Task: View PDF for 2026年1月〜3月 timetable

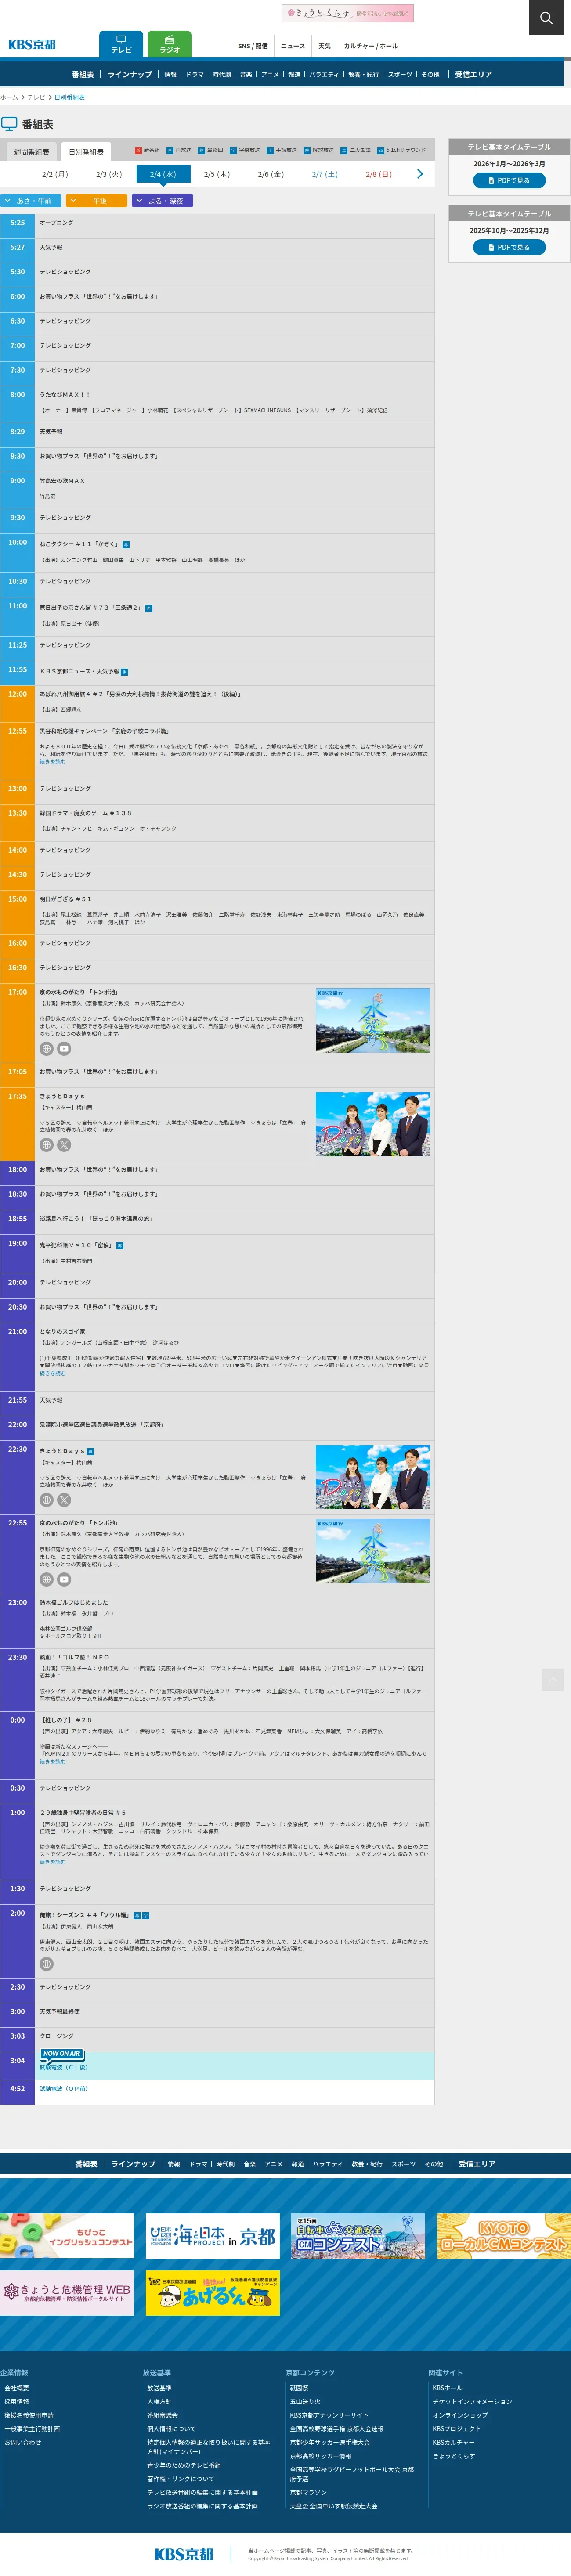Action: pos(509,181)
